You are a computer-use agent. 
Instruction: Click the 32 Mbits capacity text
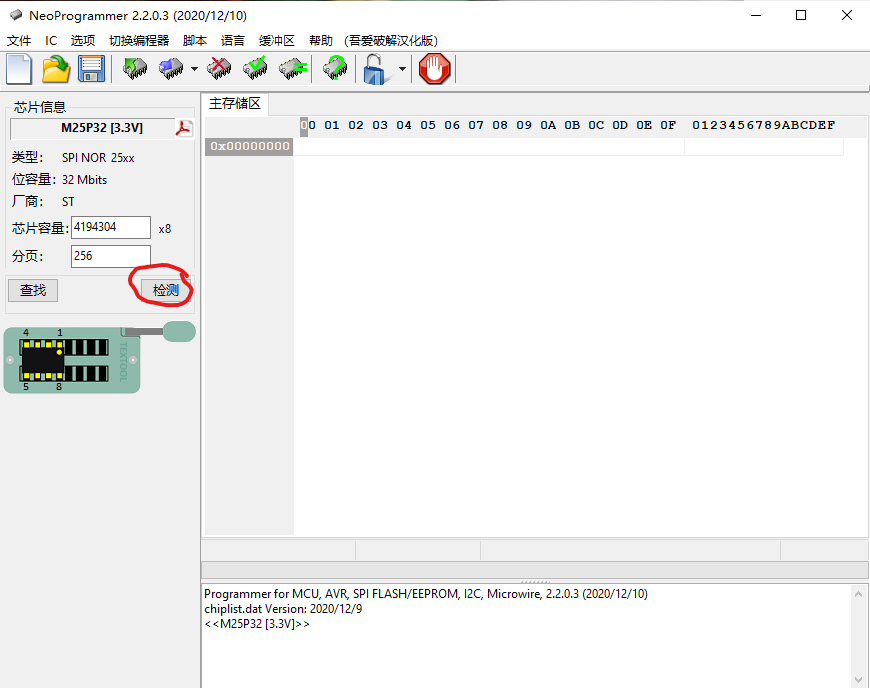[x=84, y=180]
